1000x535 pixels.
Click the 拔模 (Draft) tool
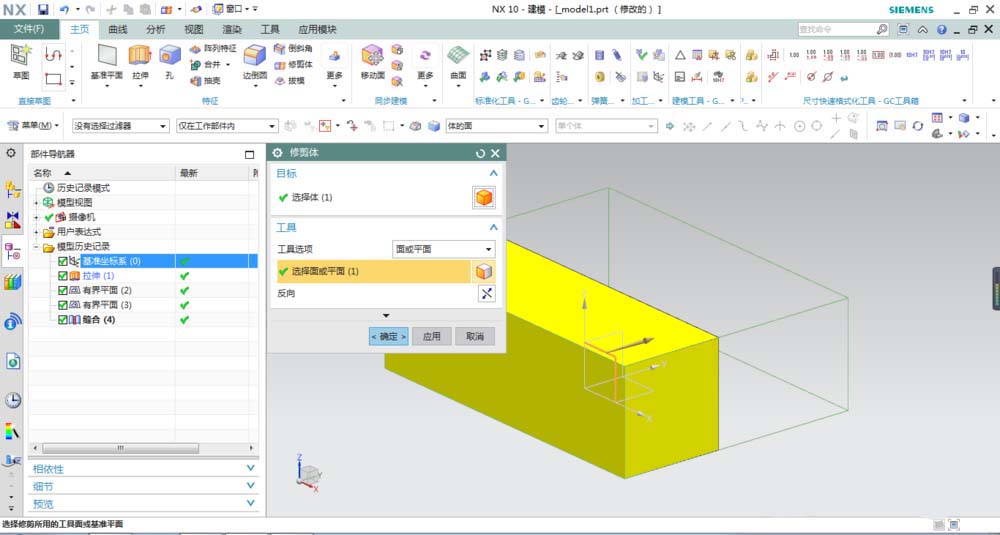[x=290, y=80]
